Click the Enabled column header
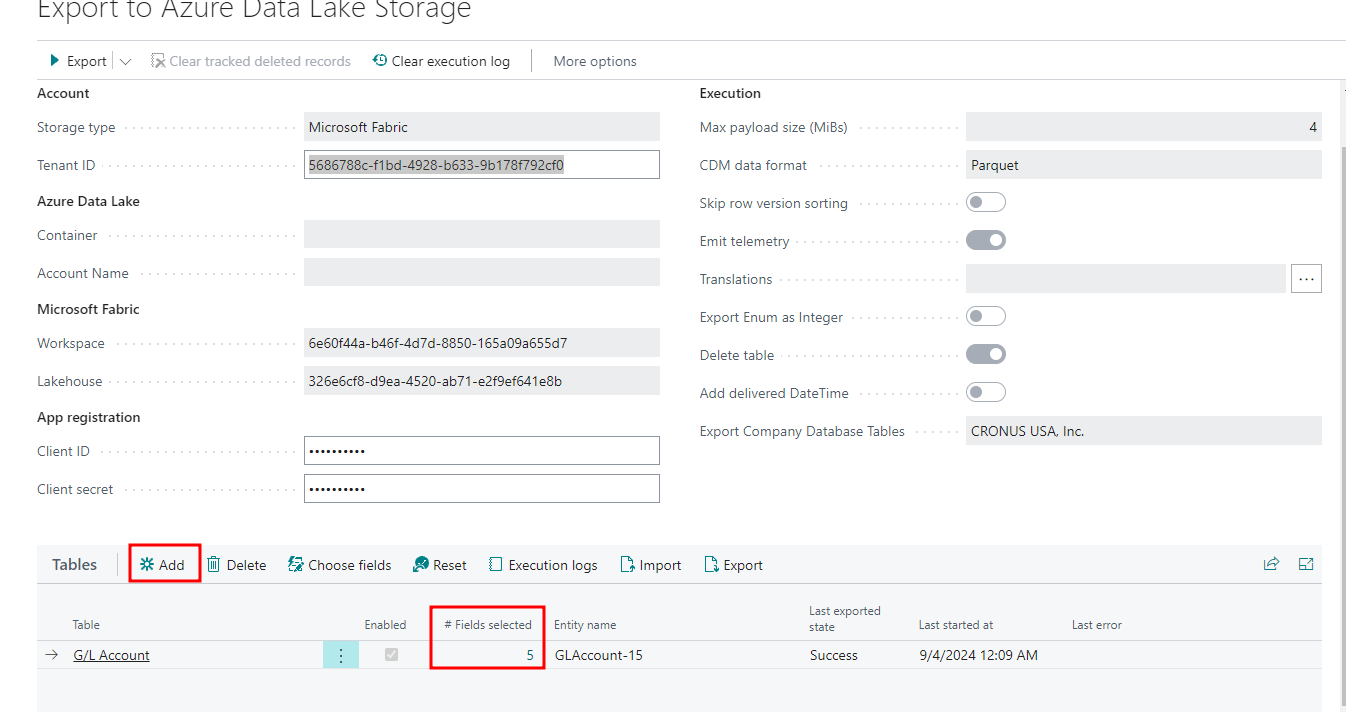Screen dimensions: 1346x712 click(385, 625)
